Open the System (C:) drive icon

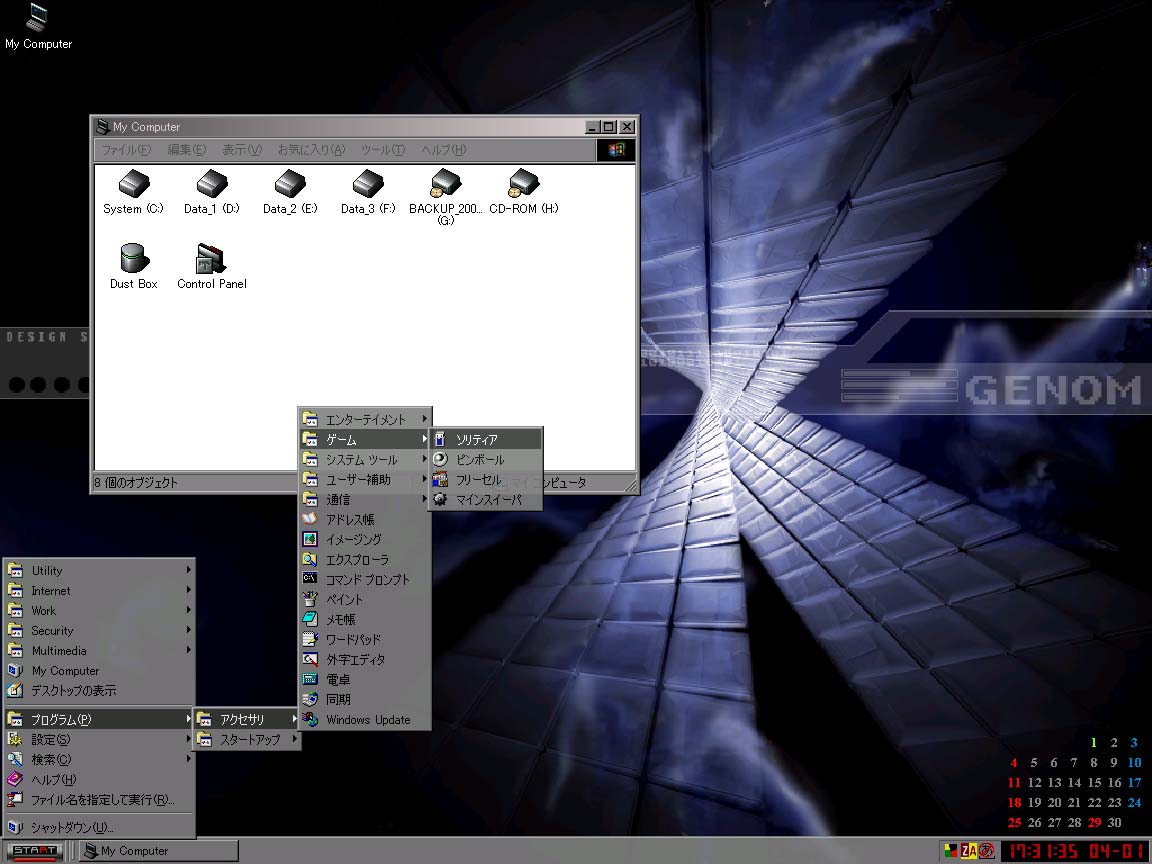tap(133, 185)
